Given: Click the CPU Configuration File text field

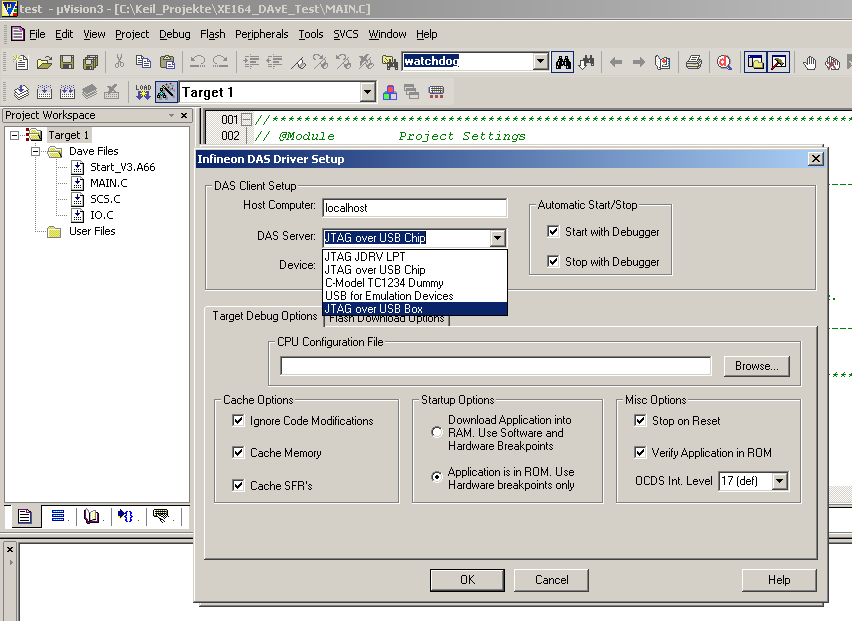Looking at the screenshot, I should click(496, 366).
